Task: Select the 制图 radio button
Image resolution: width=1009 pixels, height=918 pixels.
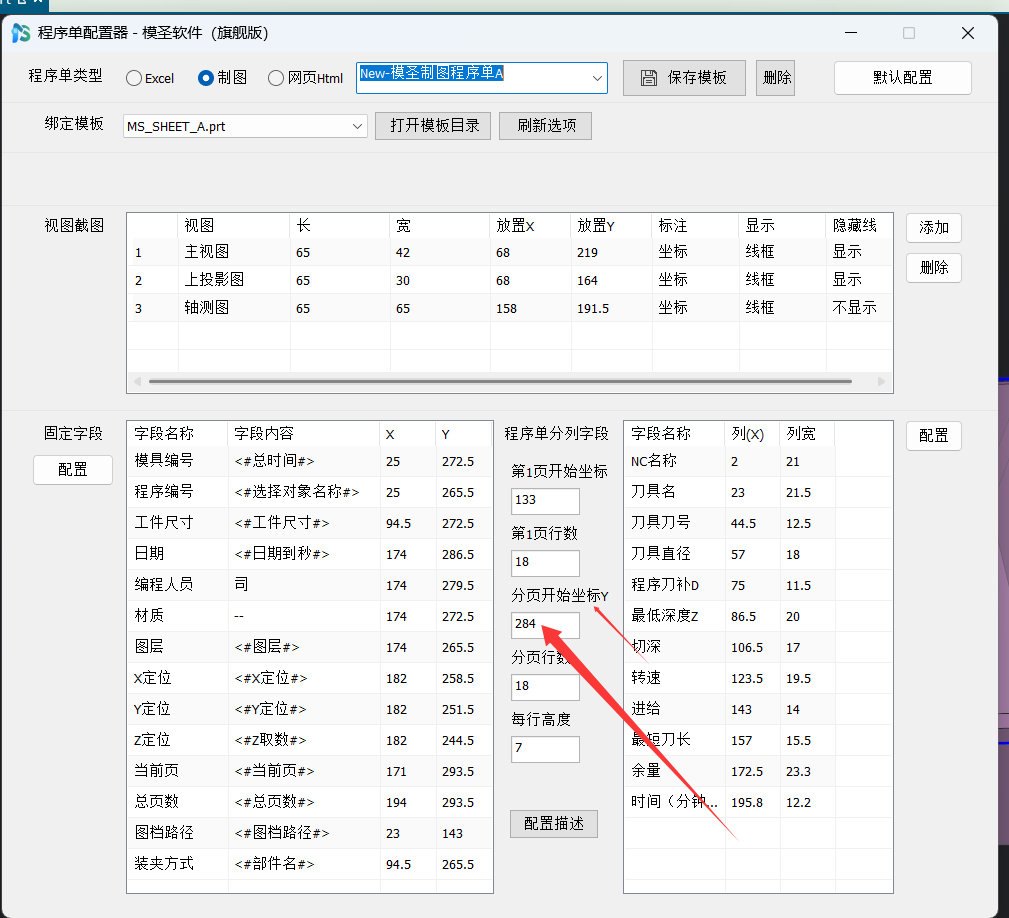Action: pos(206,78)
